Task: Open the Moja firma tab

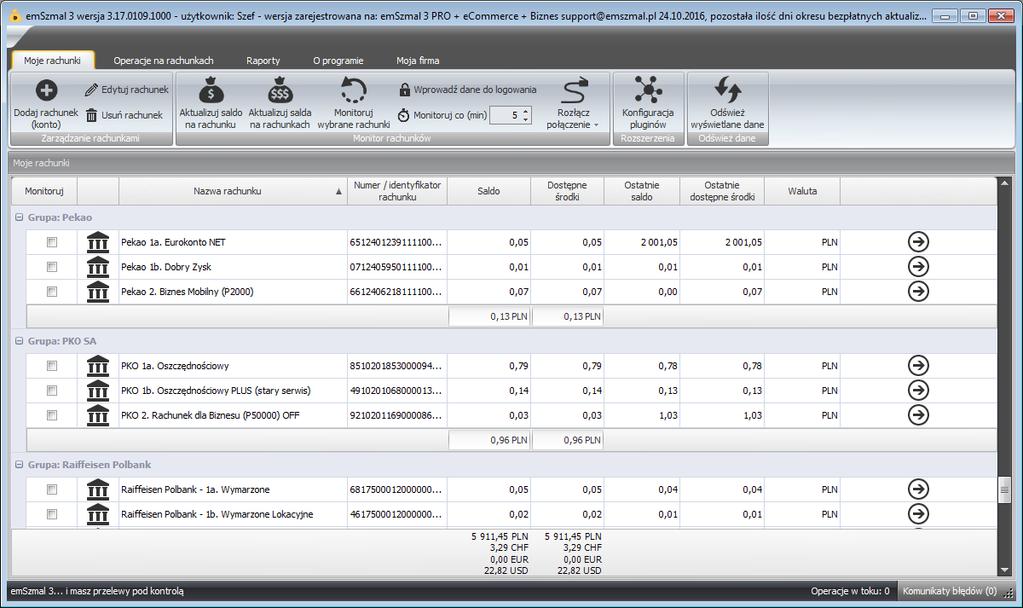Action: click(x=418, y=61)
